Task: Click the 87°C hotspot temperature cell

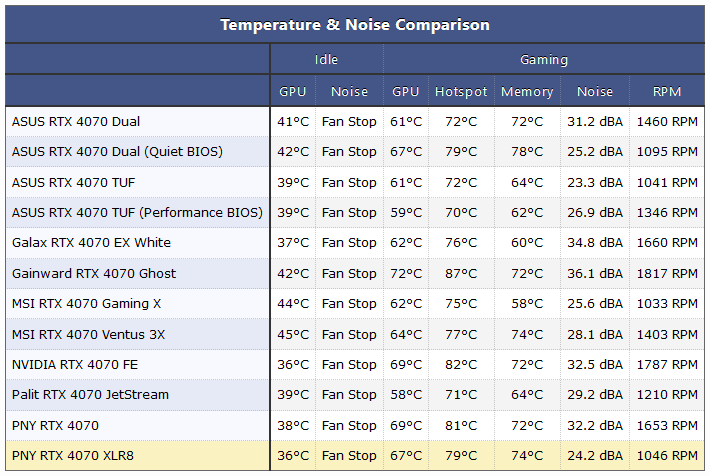Action: (x=461, y=274)
